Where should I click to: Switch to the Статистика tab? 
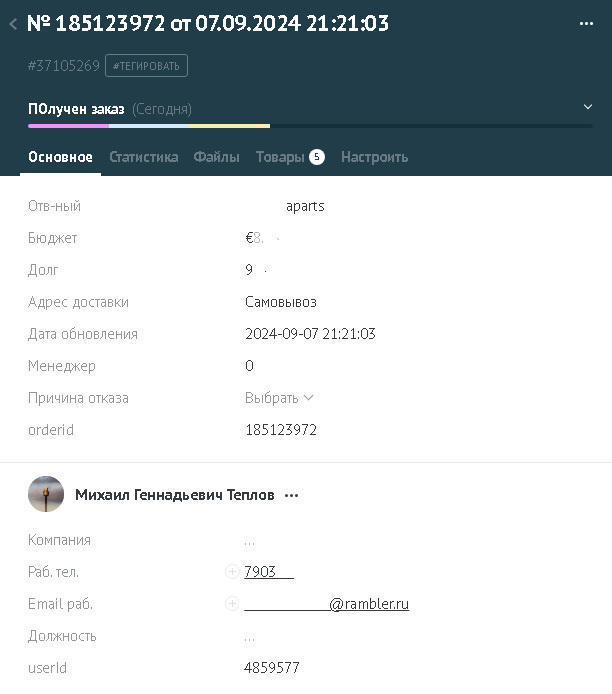[144, 157]
